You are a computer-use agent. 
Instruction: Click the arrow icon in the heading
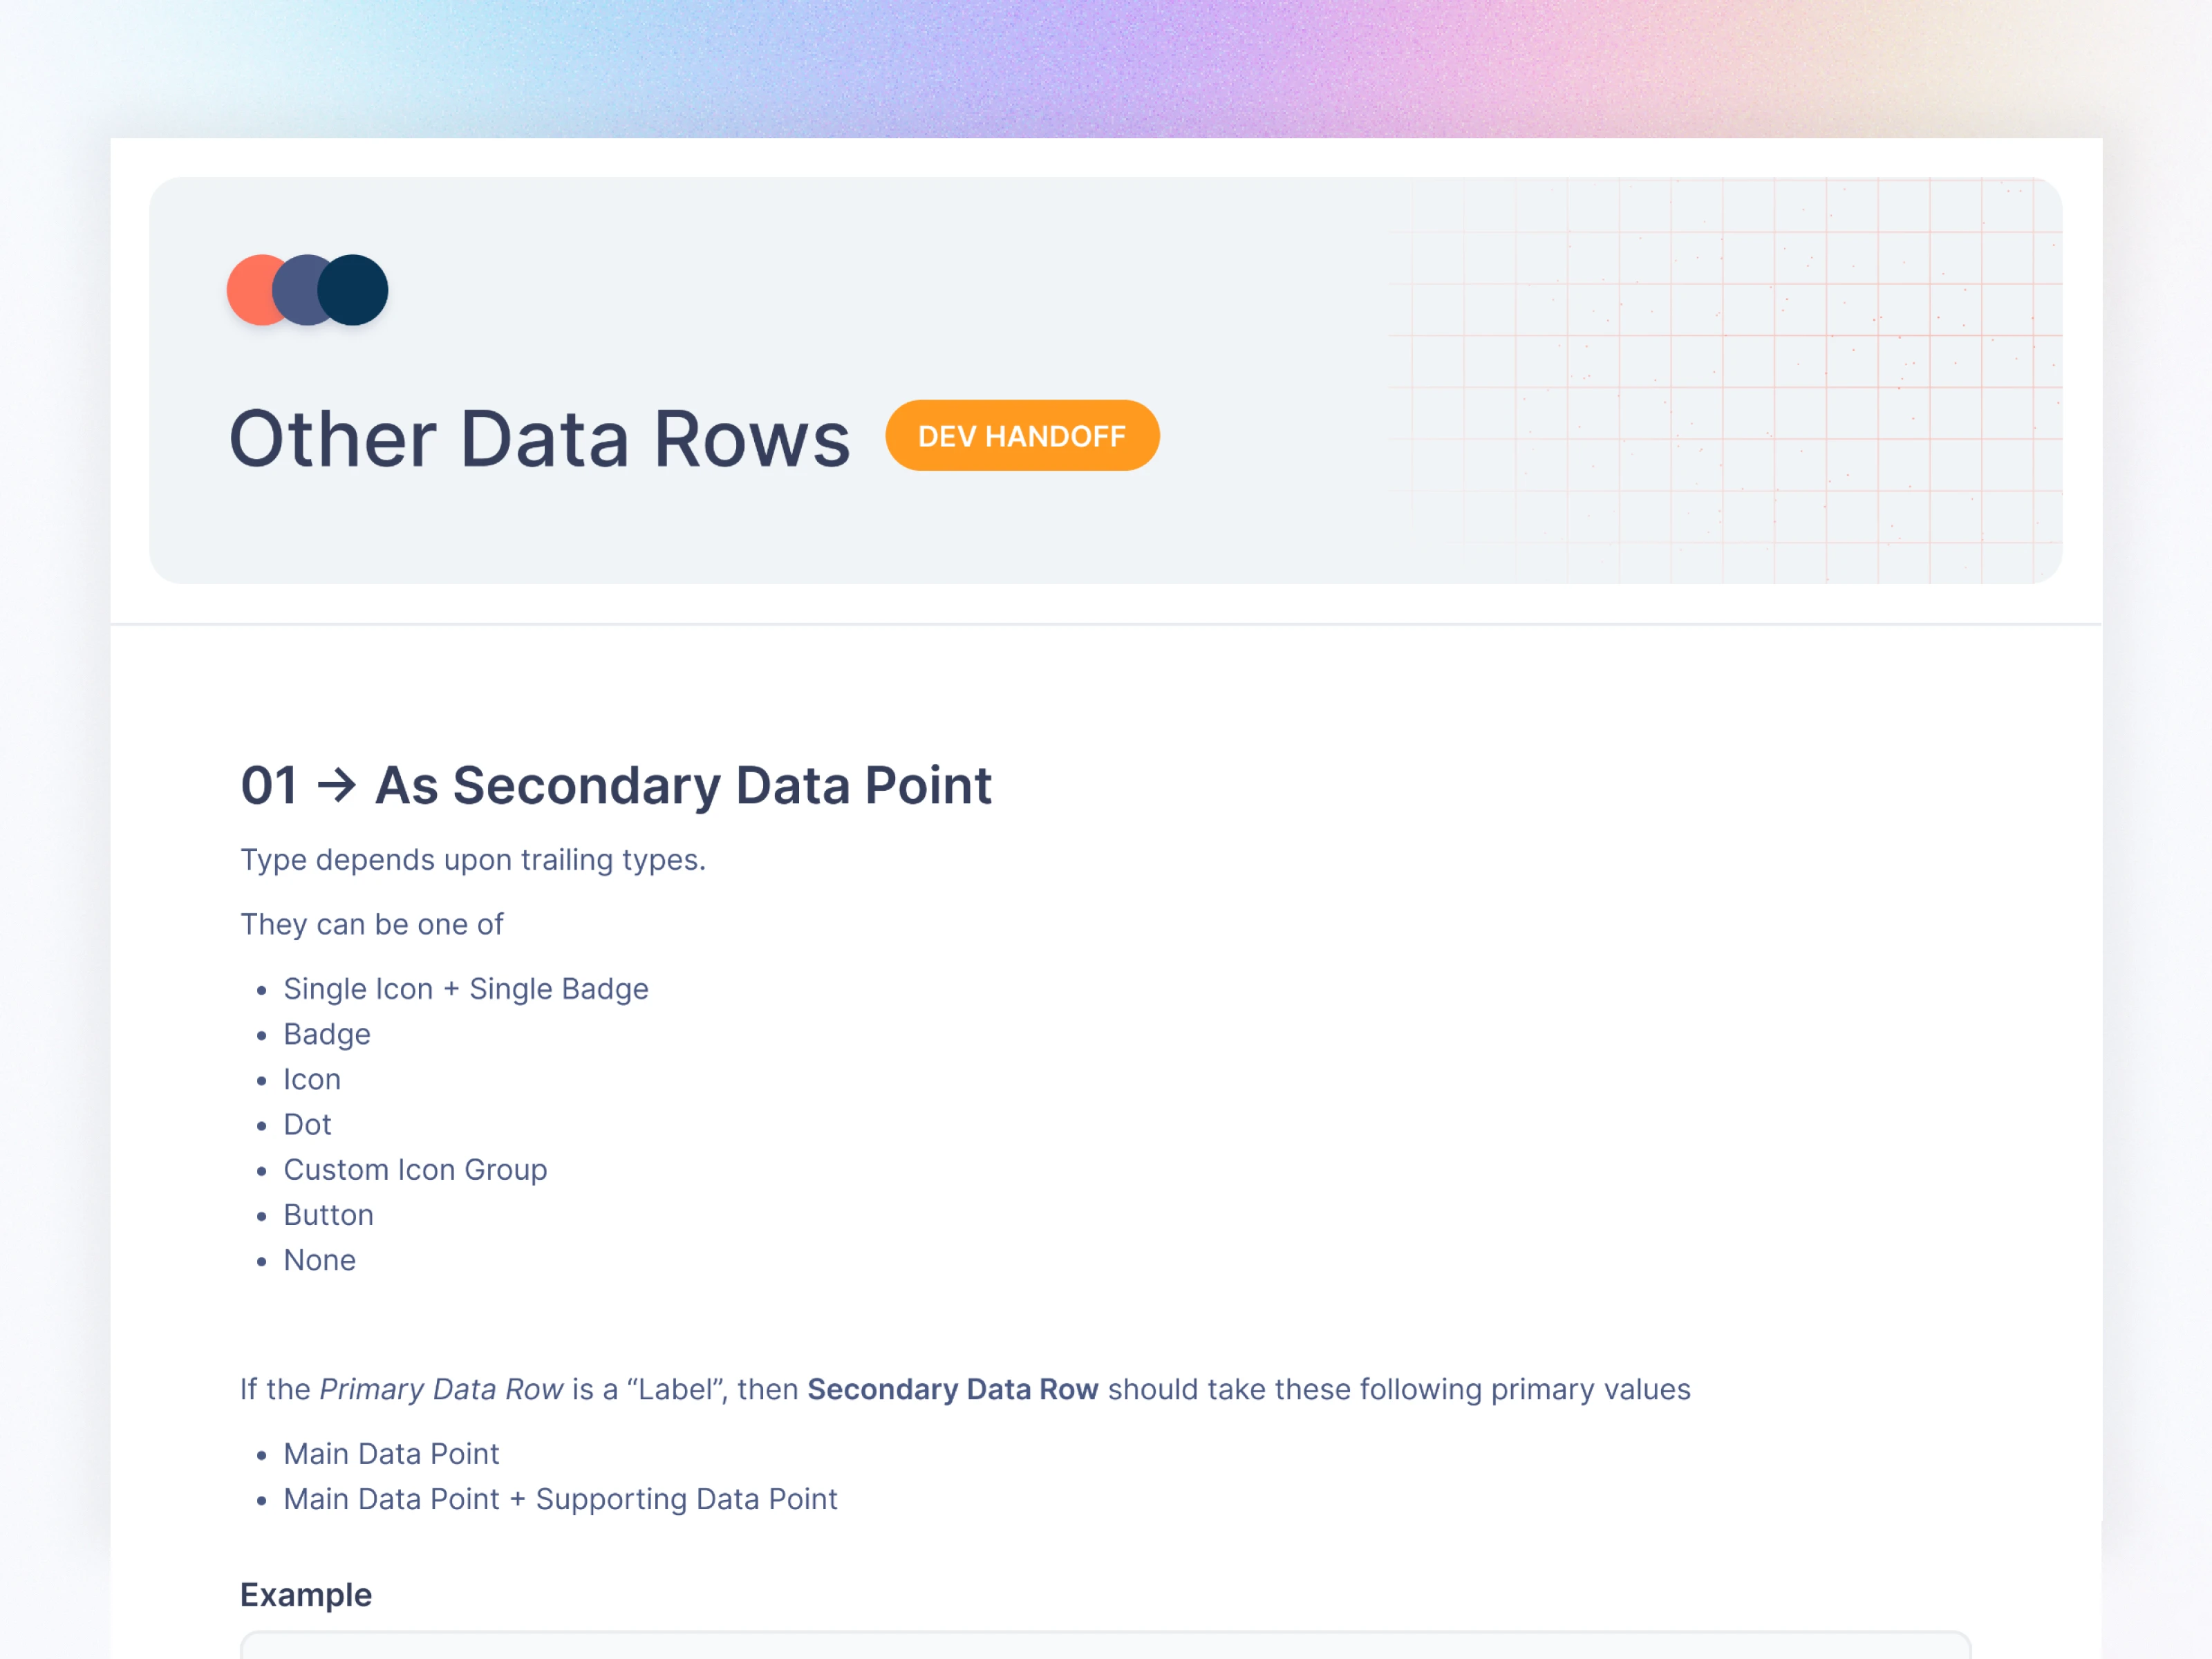click(336, 785)
